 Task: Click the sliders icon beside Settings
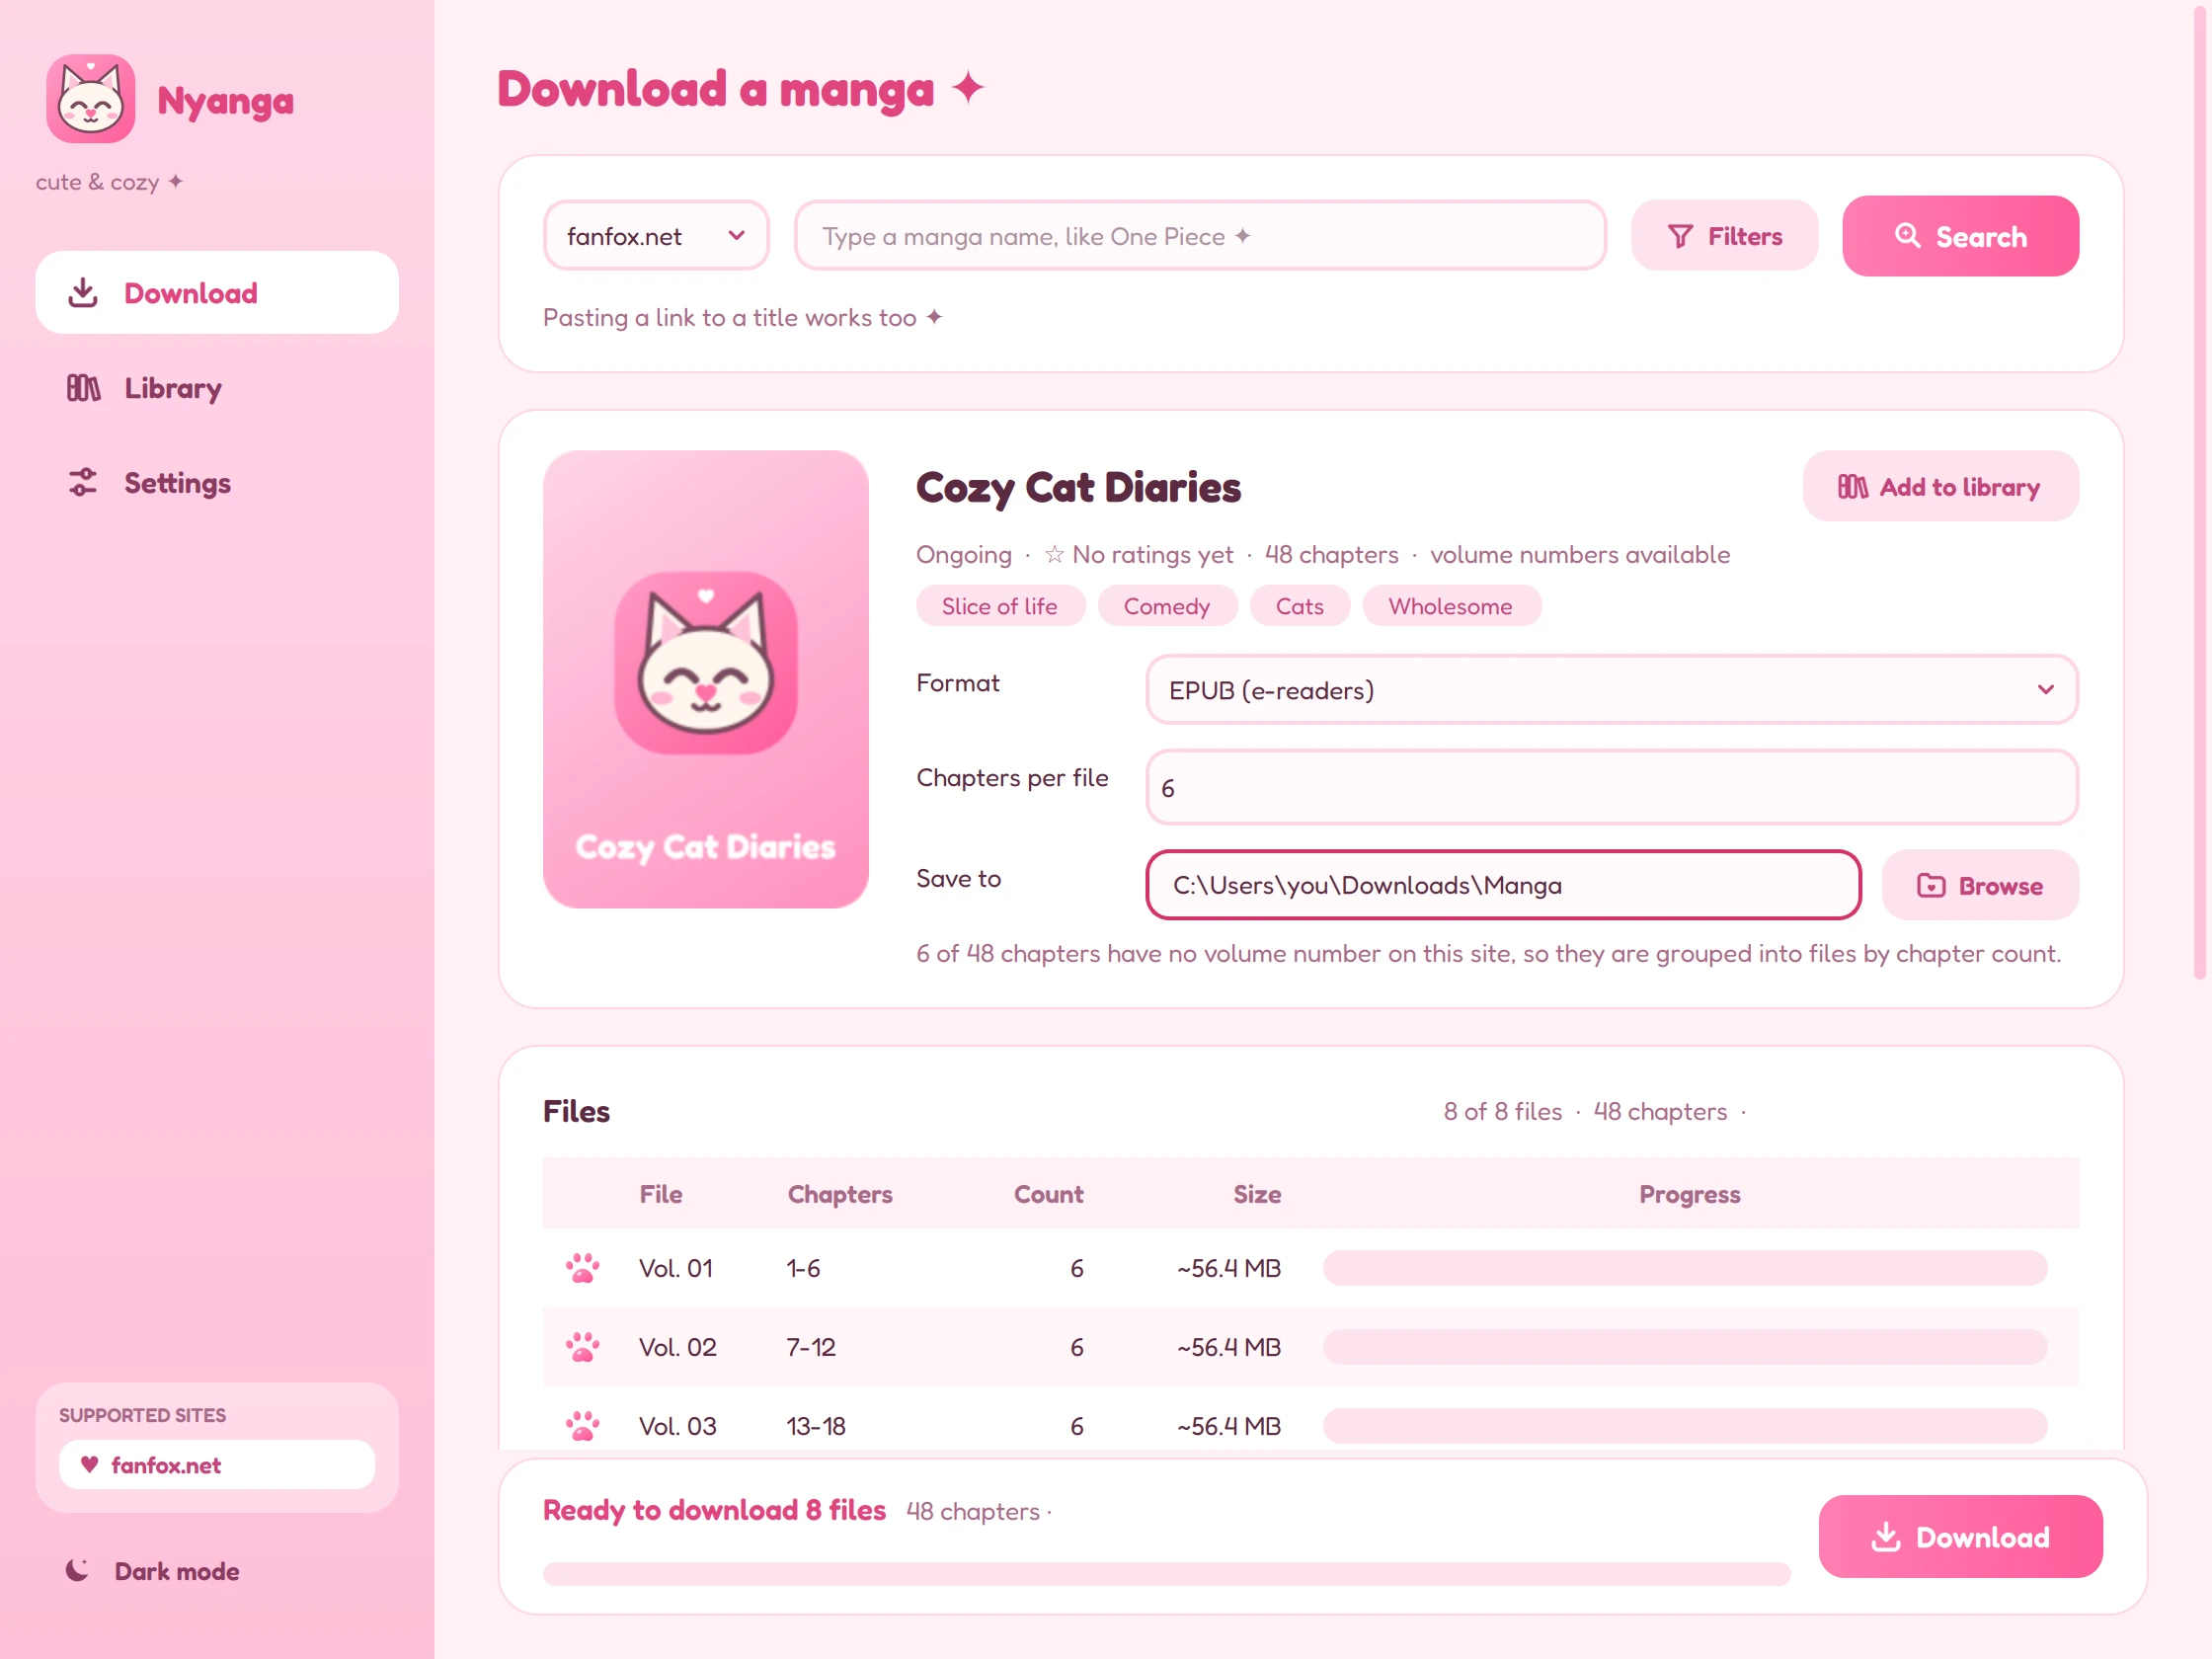click(83, 483)
